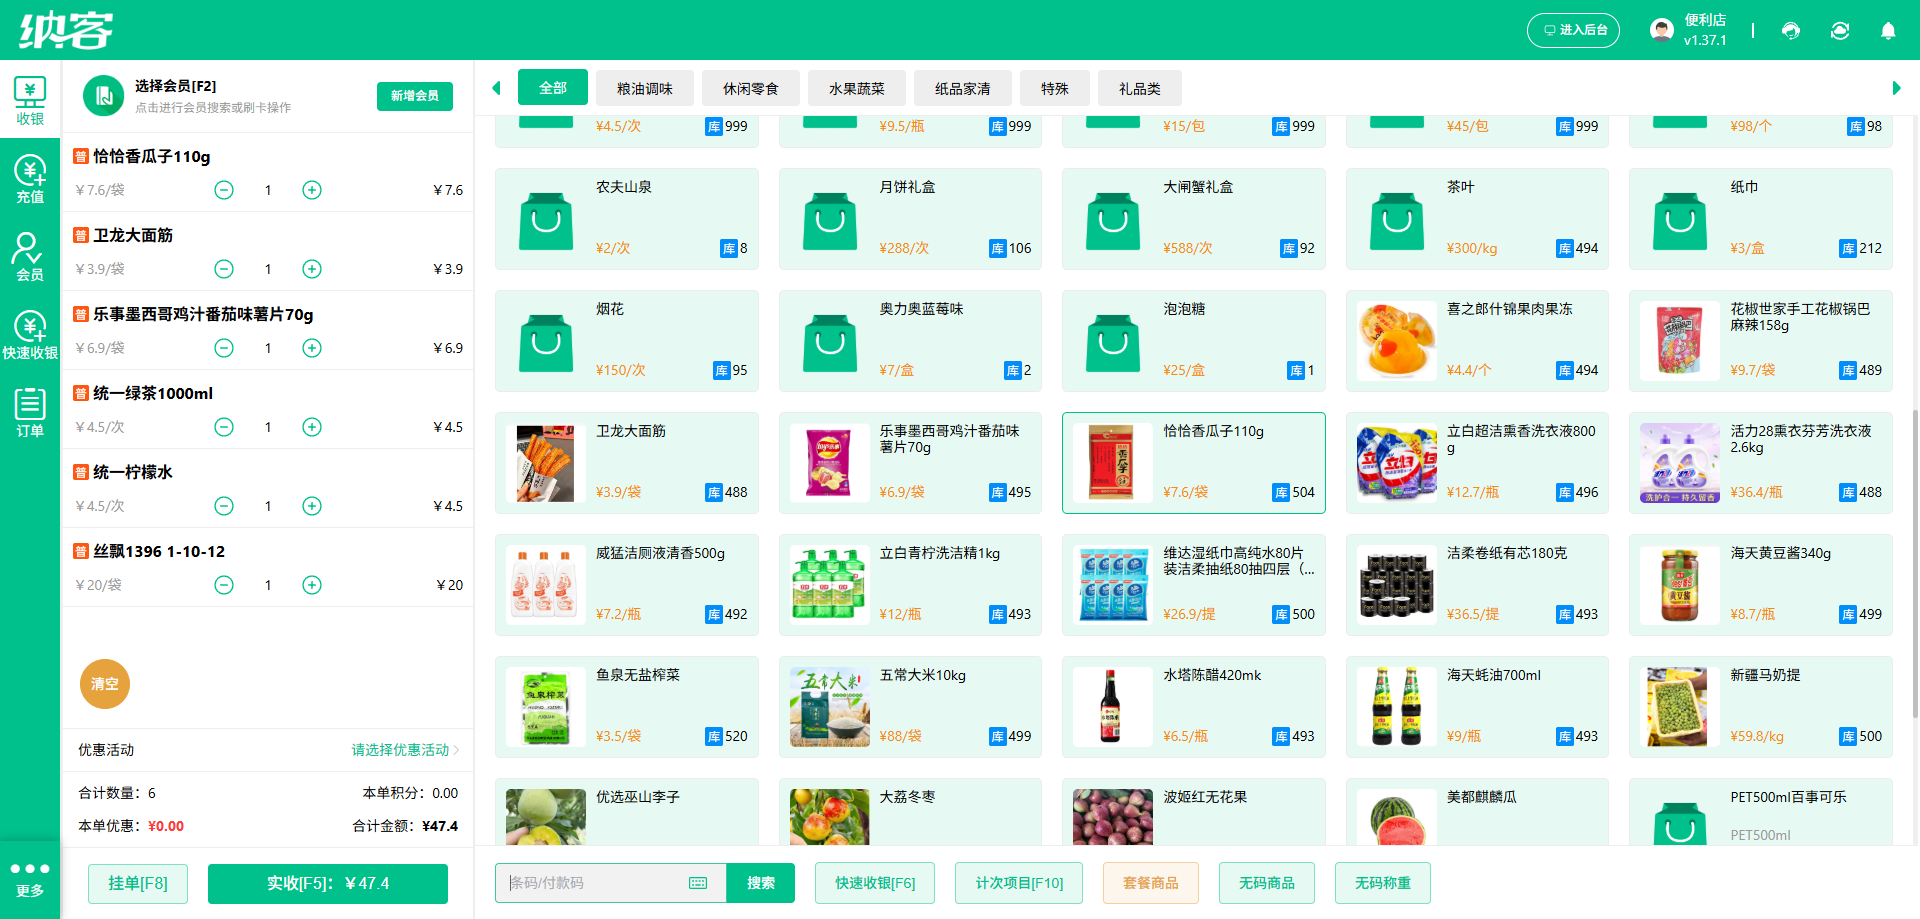Viewport: 1920px width, 919px height.
Task: Click the orange 清空 clear cart button
Action: (x=105, y=684)
